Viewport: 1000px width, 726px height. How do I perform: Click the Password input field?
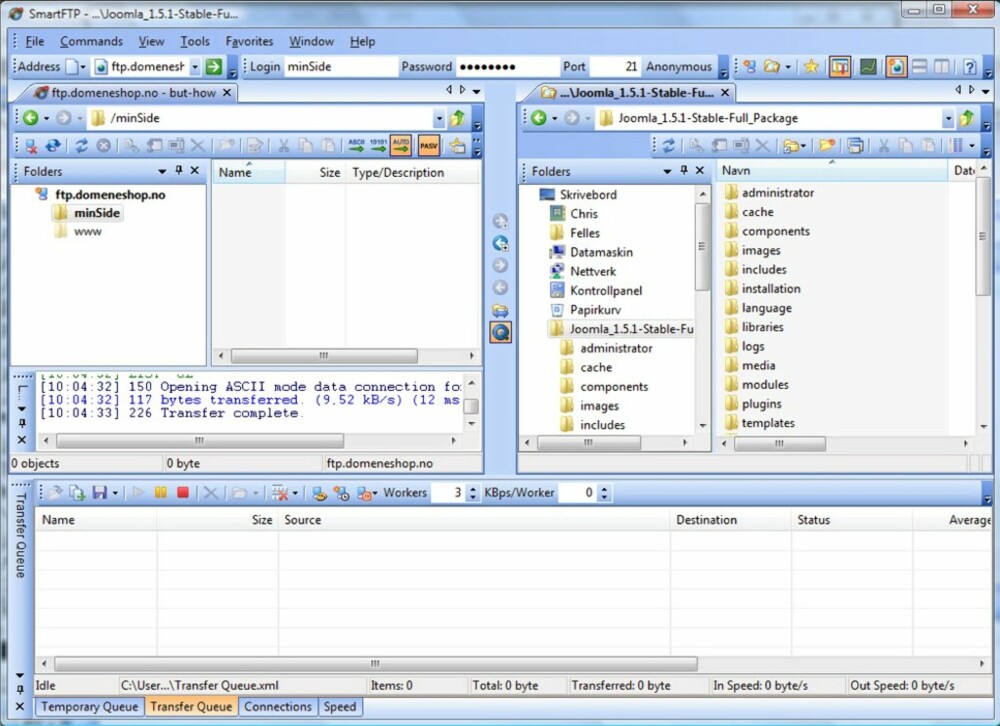point(507,66)
